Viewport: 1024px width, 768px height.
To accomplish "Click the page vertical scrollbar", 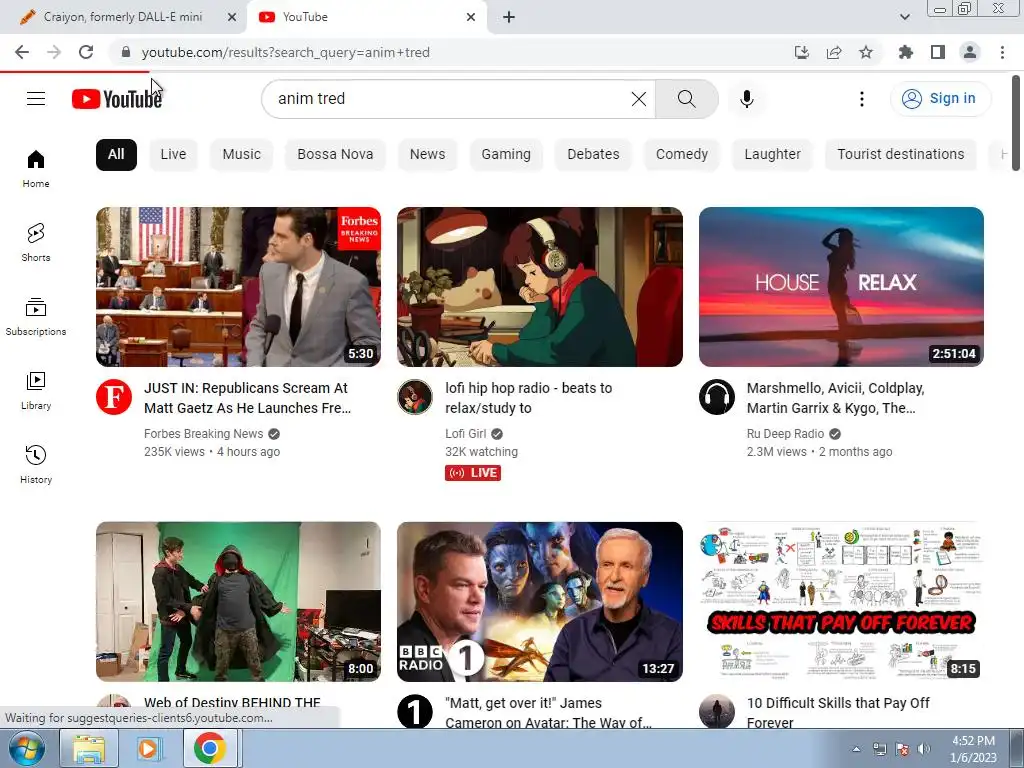I will point(1016,123).
